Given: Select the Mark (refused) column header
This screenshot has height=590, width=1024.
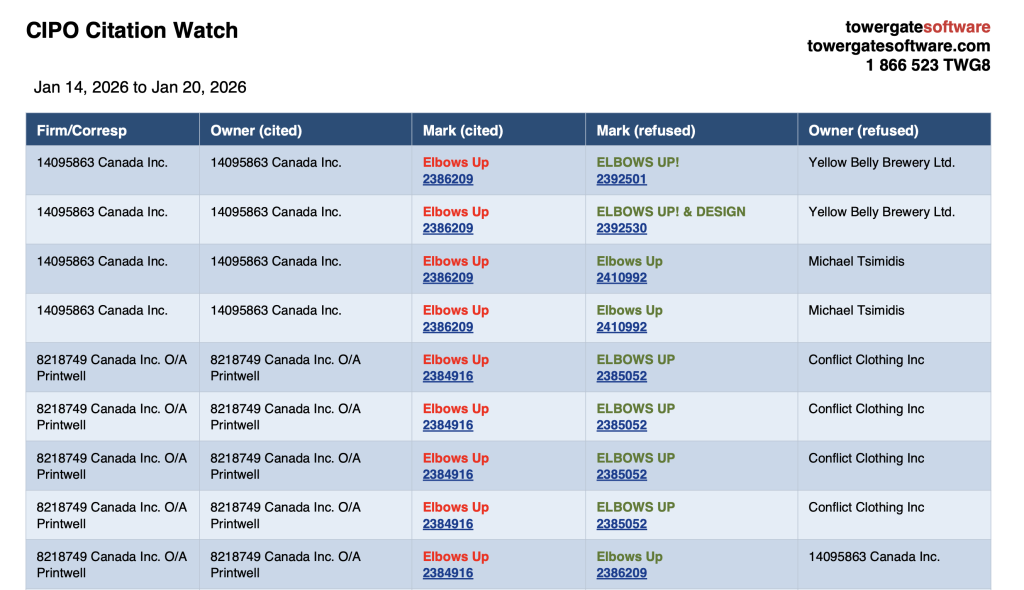Looking at the screenshot, I should coord(646,130).
